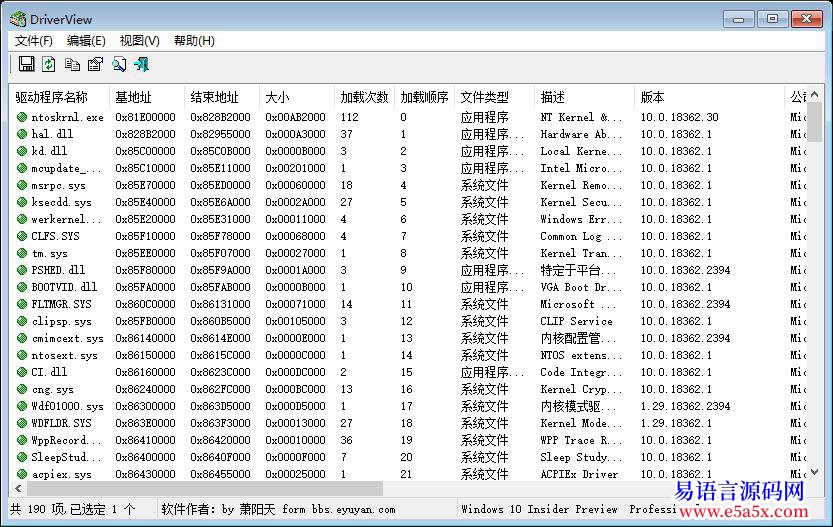Click the green icon beside Wdf01000.sys
The width and height of the screenshot is (833, 527).
[22, 406]
